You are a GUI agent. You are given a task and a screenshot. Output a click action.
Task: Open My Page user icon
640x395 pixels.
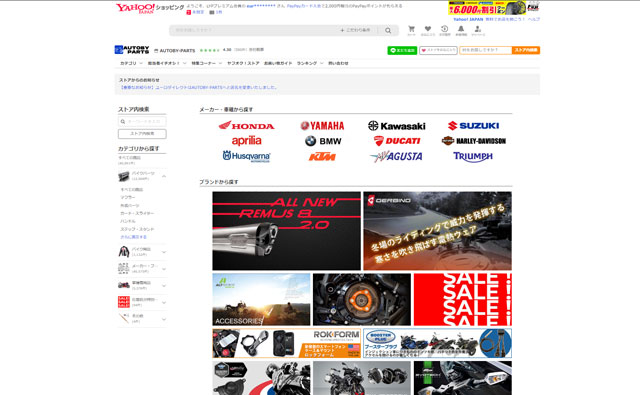478,30
